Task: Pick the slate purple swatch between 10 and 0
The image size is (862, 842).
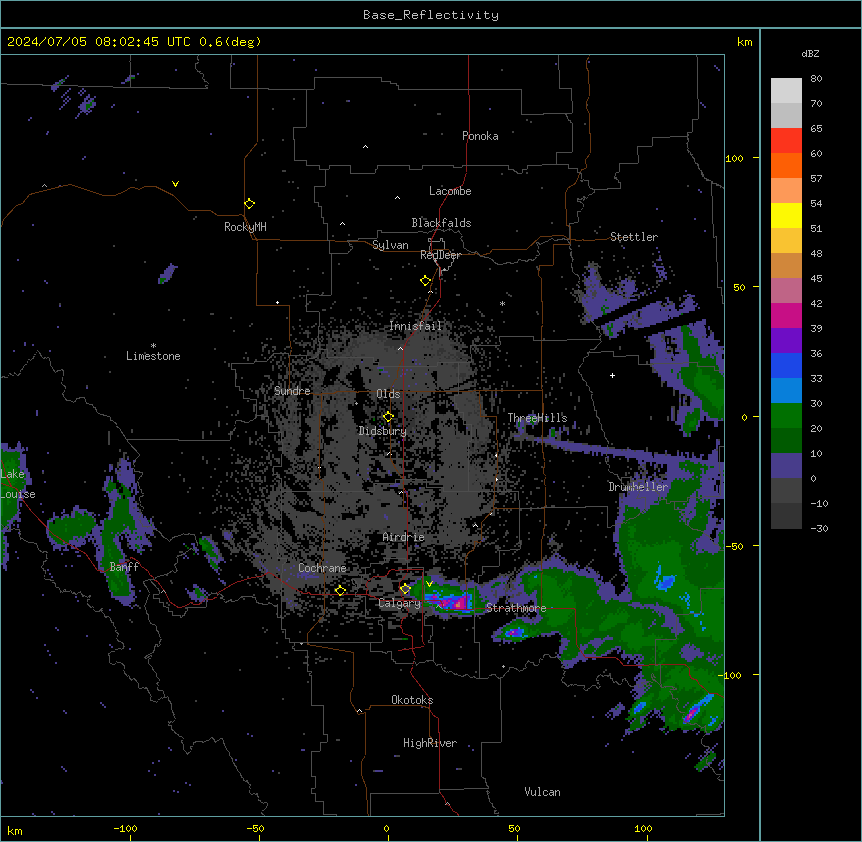Action: pos(786,466)
